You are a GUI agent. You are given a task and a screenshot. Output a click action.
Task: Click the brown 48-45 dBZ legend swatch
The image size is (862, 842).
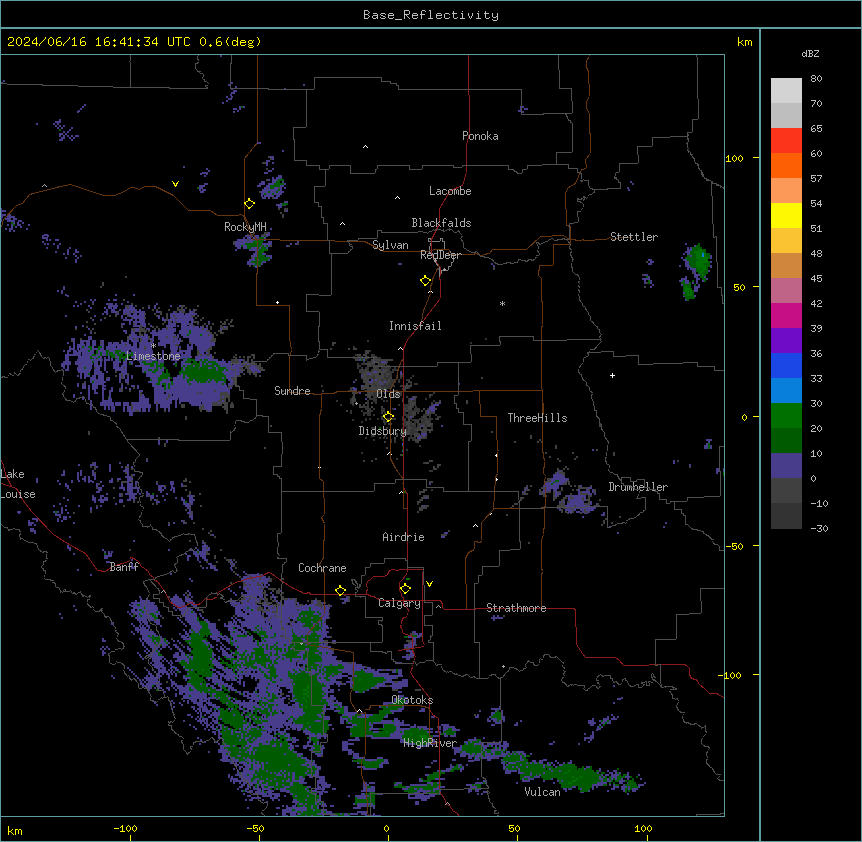(x=786, y=265)
